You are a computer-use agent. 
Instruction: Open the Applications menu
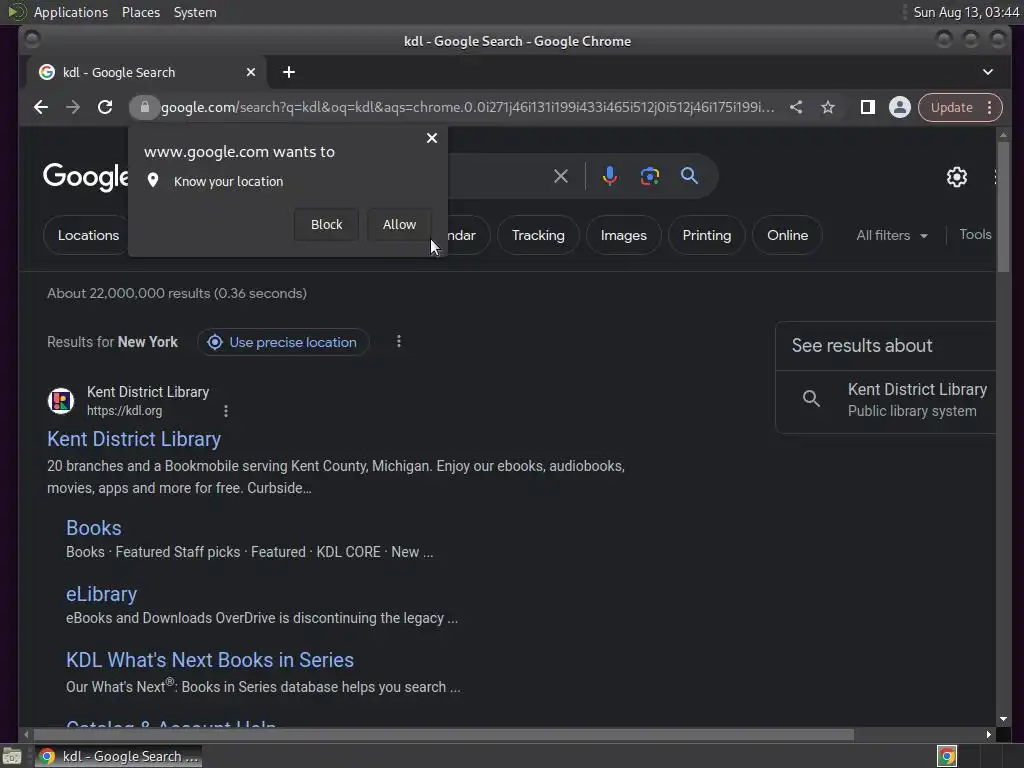pos(71,12)
